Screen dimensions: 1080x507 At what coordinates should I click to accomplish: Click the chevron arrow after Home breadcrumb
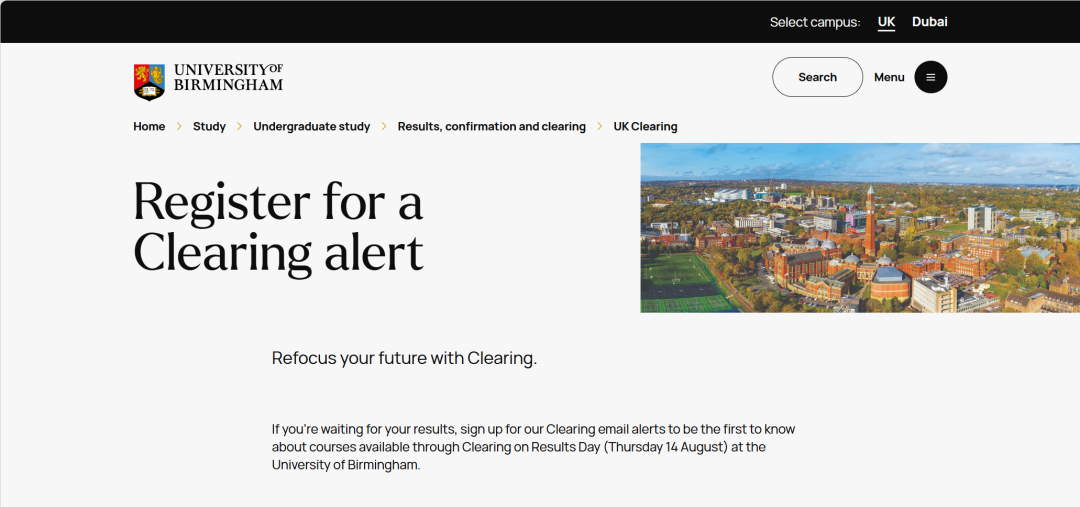click(179, 127)
